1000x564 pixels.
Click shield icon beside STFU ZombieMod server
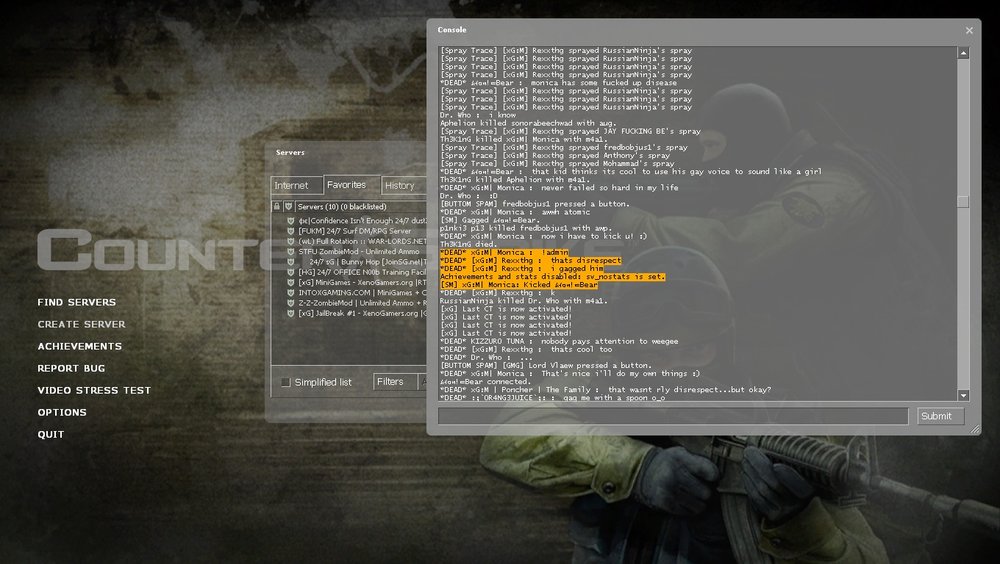click(290, 251)
